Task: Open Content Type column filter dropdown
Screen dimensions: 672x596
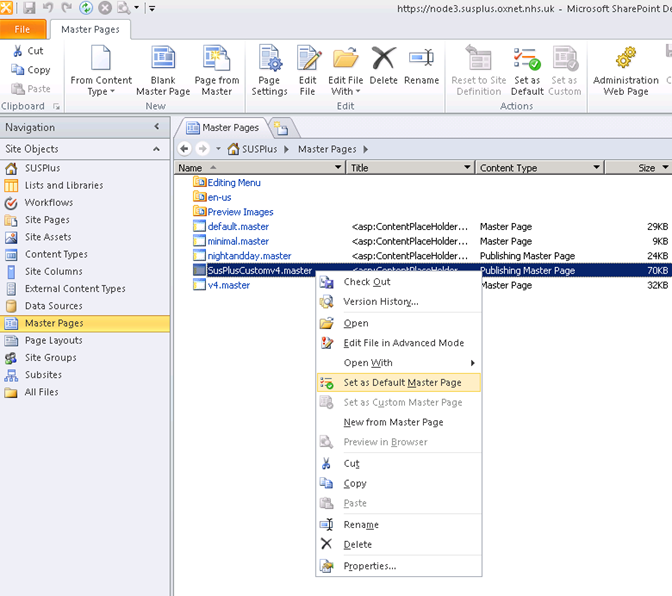Action: (596, 167)
